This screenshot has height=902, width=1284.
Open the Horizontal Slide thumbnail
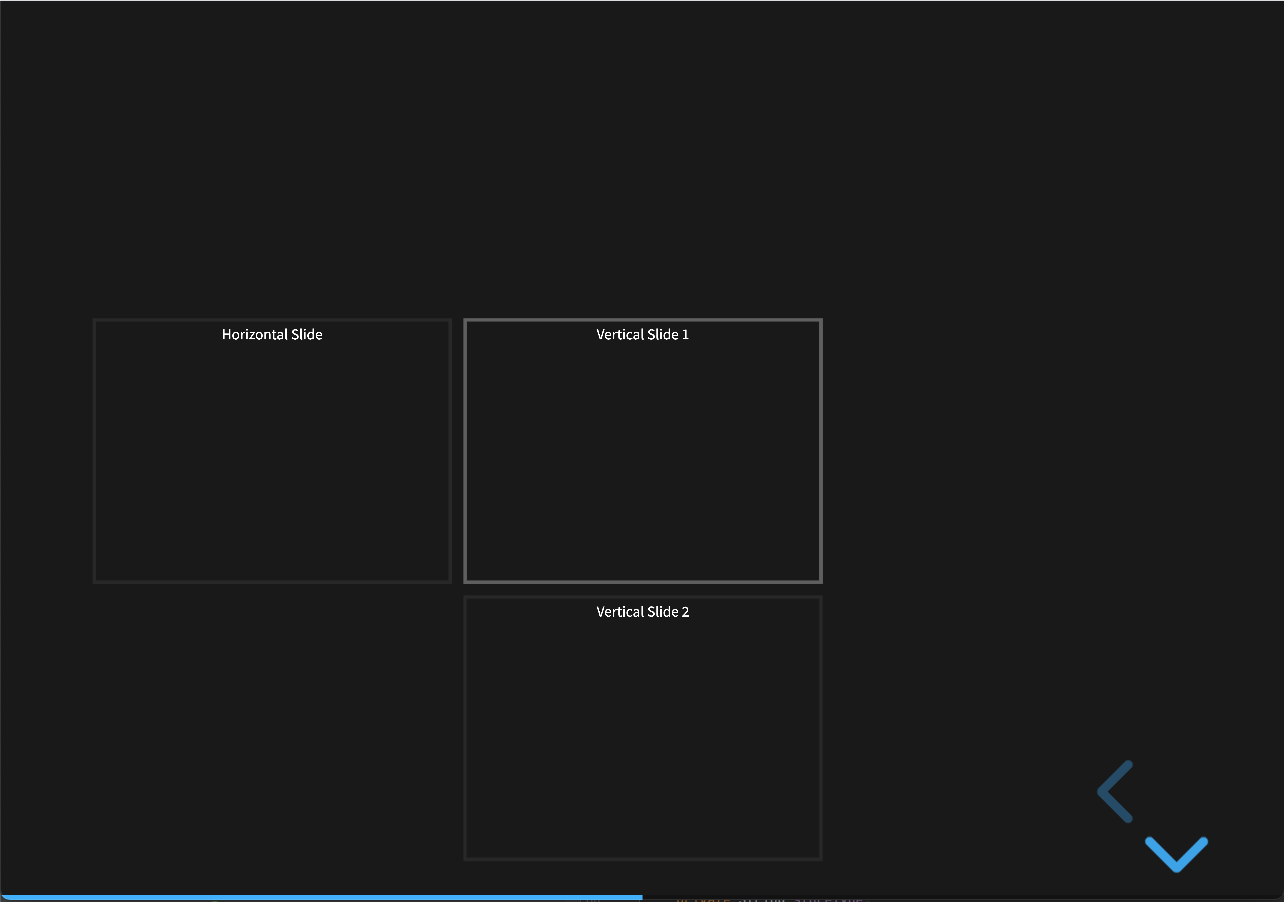coord(272,451)
